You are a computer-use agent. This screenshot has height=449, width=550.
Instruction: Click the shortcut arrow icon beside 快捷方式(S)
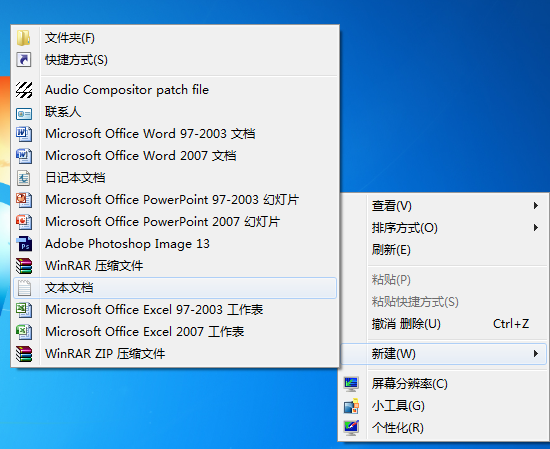click(24, 60)
